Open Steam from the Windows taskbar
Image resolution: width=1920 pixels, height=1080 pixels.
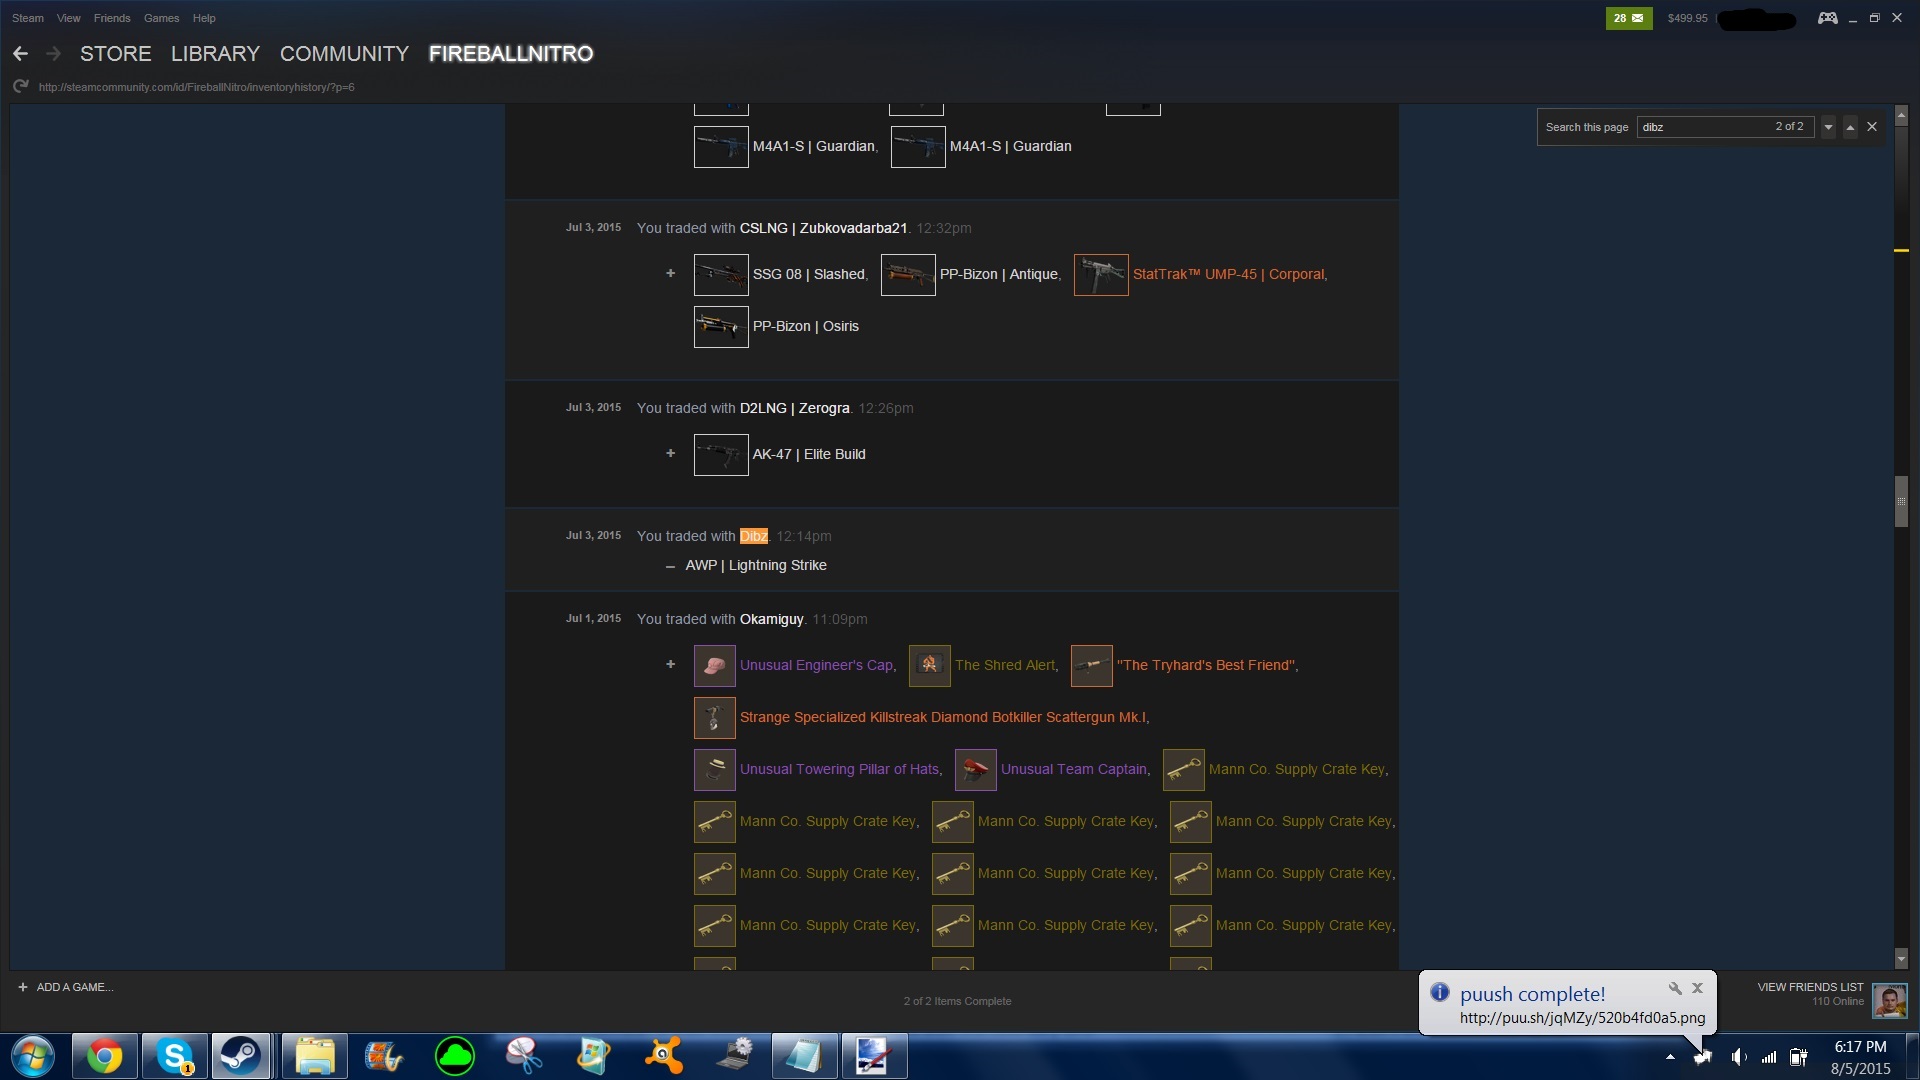pyautogui.click(x=240, y=1056)
